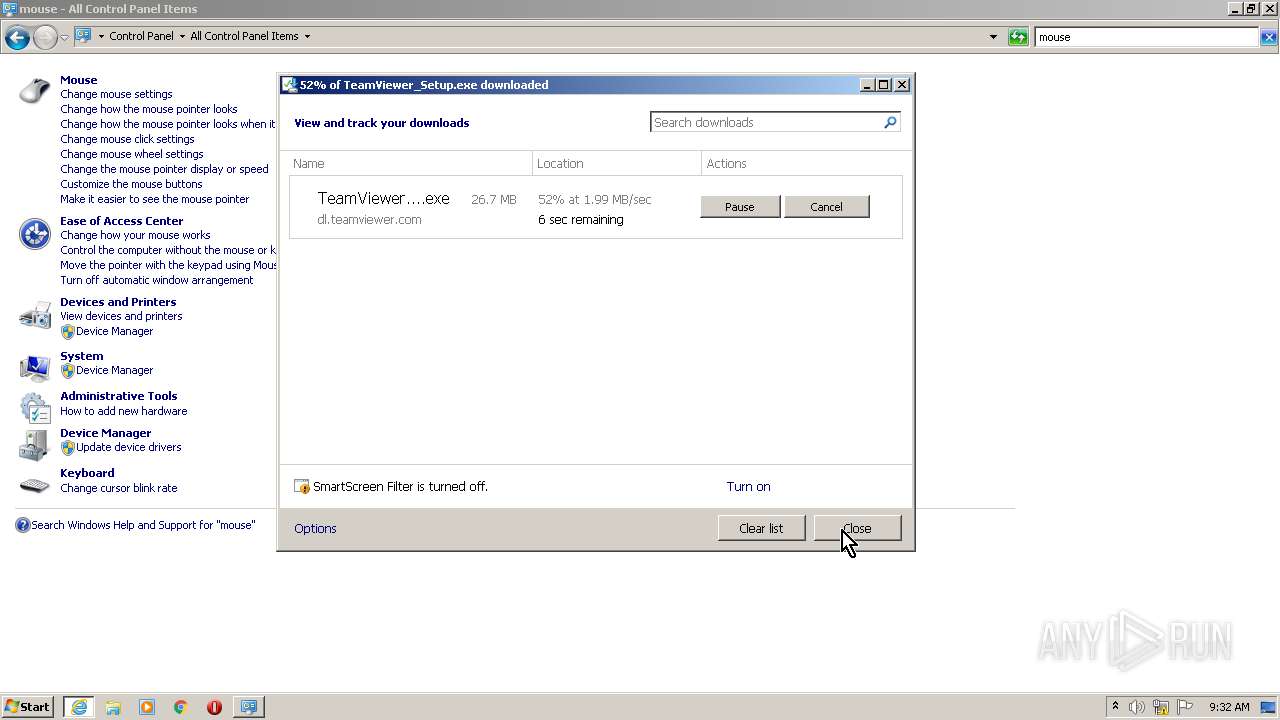Image resolution: width=1280 pixels, height=720 pixels.
Task: Open the Ease of Access Center icon
Action: [x=35, y=234]
